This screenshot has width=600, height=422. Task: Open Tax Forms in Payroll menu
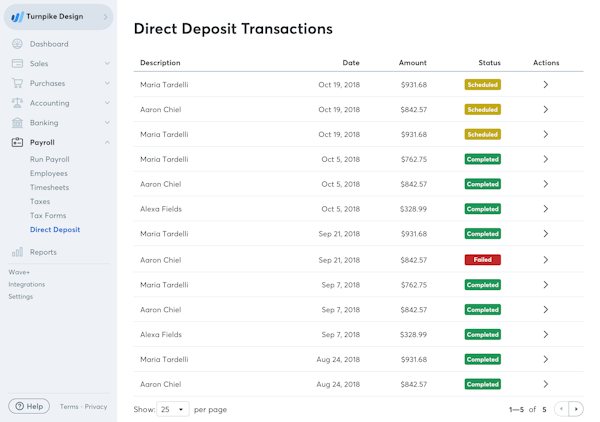(x=48, y=215)
